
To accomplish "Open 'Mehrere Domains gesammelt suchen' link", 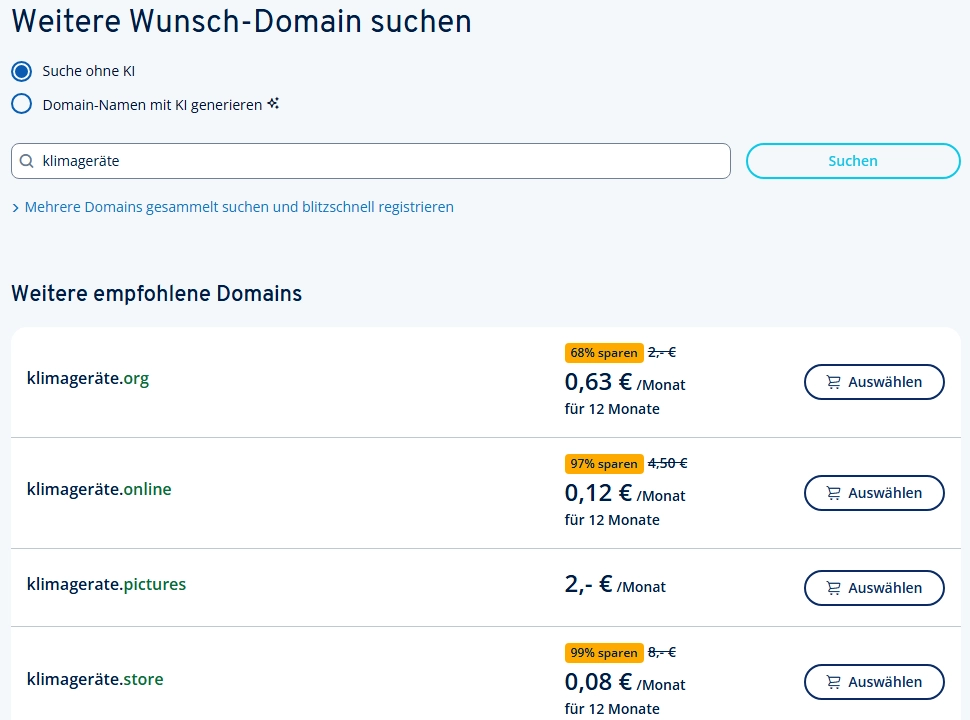I will click(x=239, y=207).
